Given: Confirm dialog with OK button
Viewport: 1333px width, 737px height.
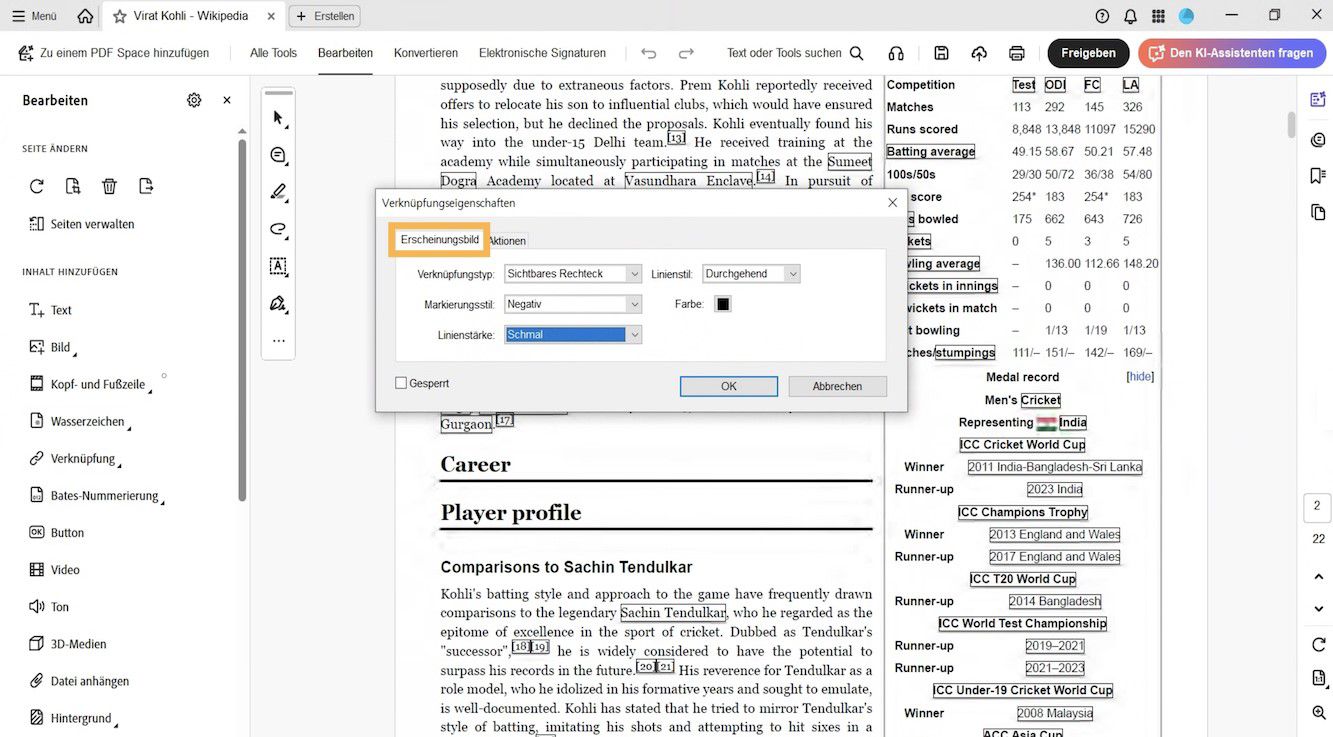Looking at the screenshot, I should tap(729, 386).
